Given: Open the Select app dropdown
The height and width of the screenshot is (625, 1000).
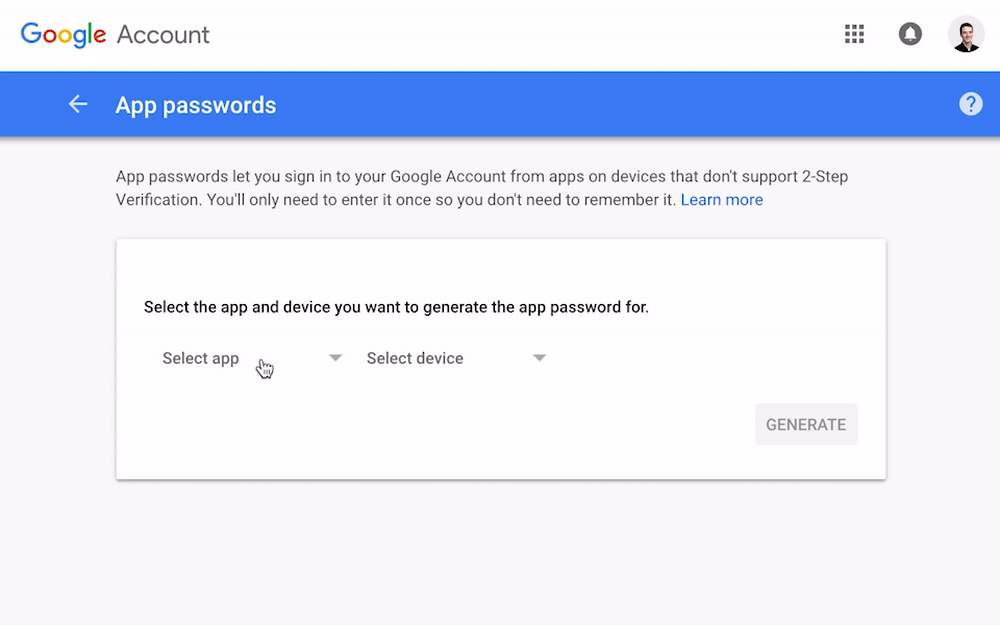Looking at the screenshot, I should click(201, 358).
